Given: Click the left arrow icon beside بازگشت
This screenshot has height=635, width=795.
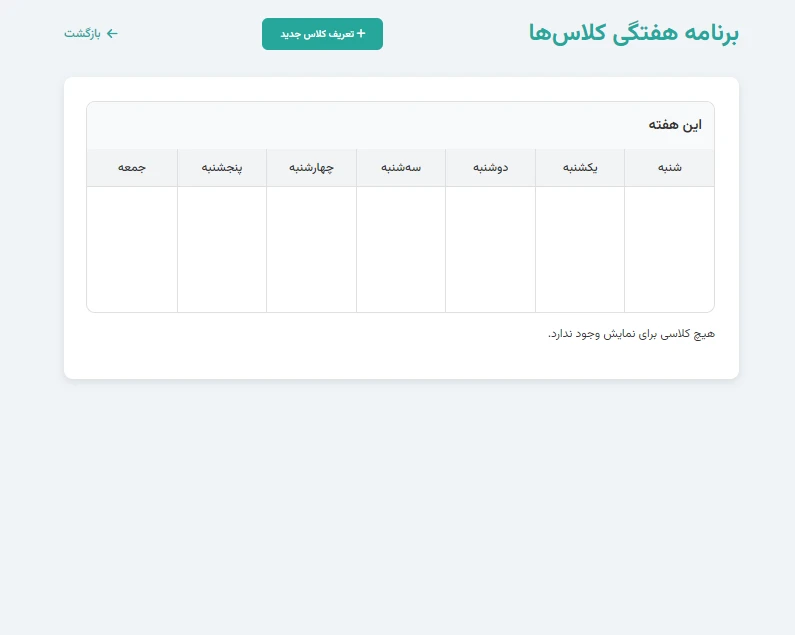Looking at the screenshot, I should coord(112,34).
